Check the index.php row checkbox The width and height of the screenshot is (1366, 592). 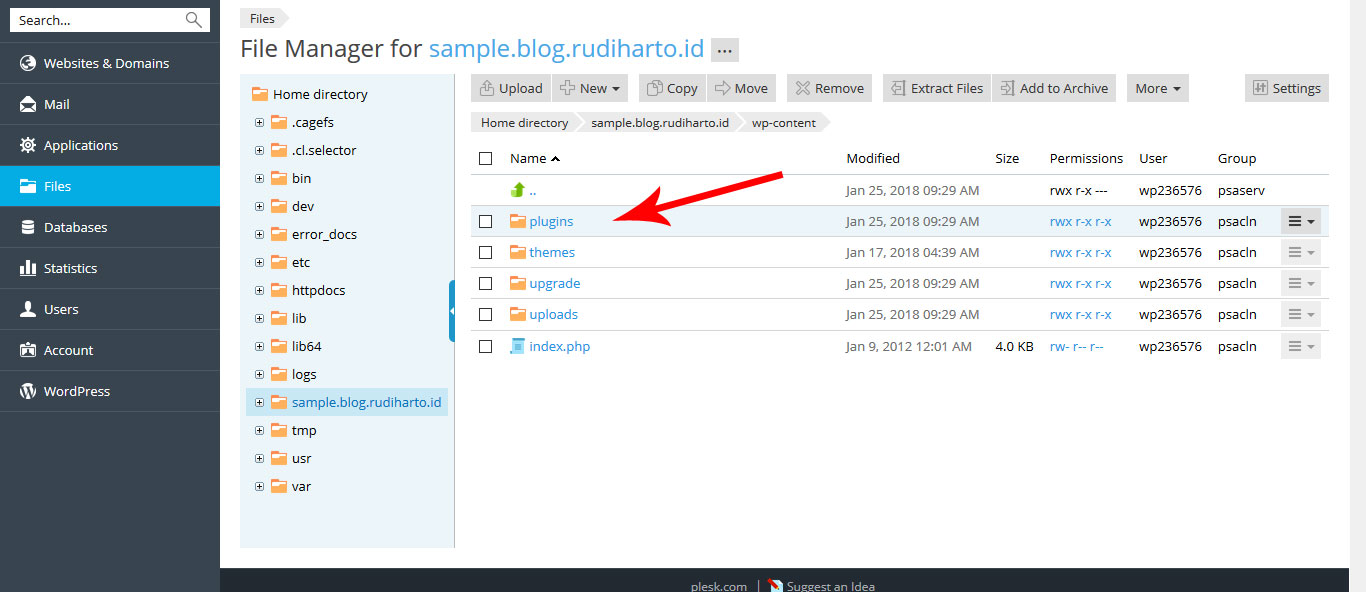[x=486, y=346]
